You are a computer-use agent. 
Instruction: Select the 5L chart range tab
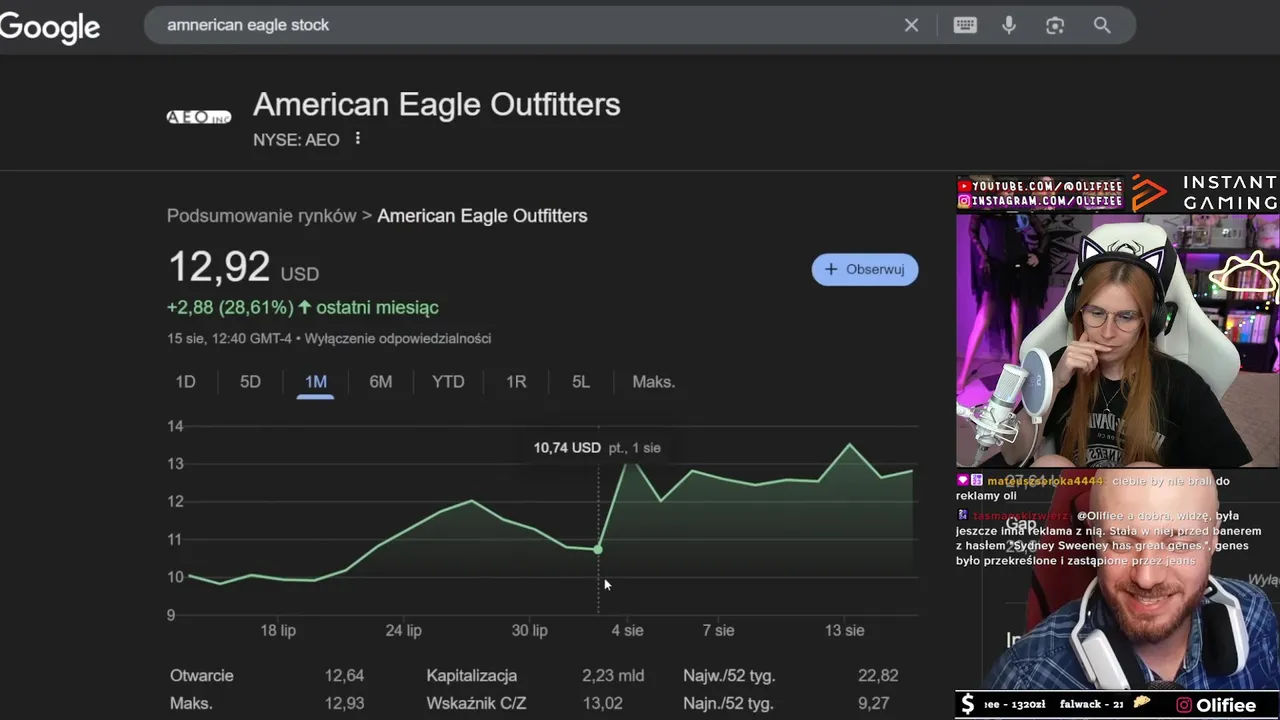coord(581,382)
